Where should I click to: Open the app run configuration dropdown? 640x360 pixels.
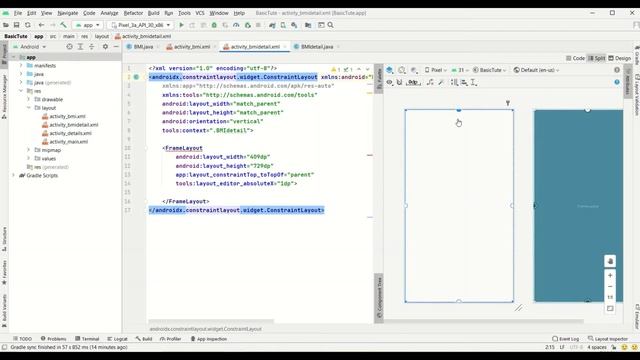(x=87, y=25)
